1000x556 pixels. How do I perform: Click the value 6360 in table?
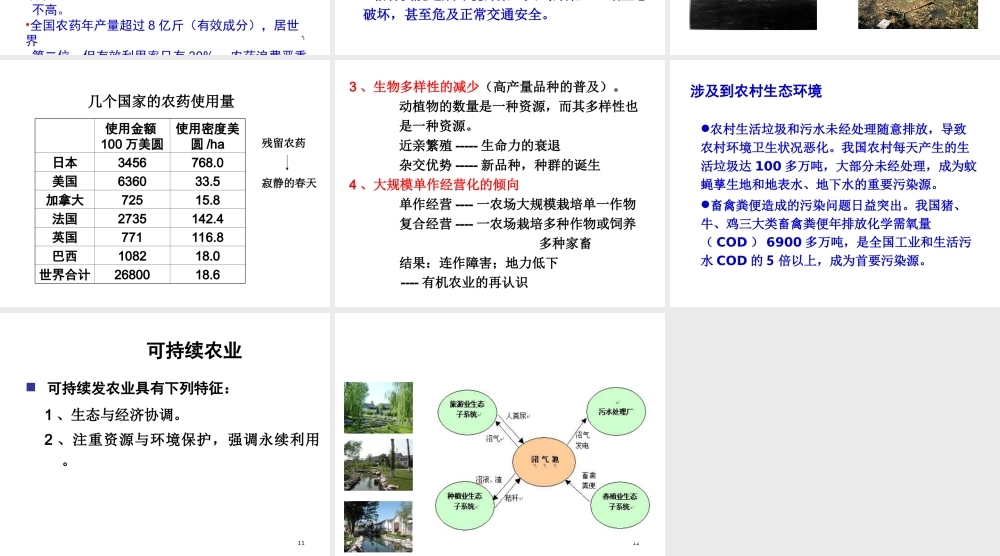click(x=132, y=181)
